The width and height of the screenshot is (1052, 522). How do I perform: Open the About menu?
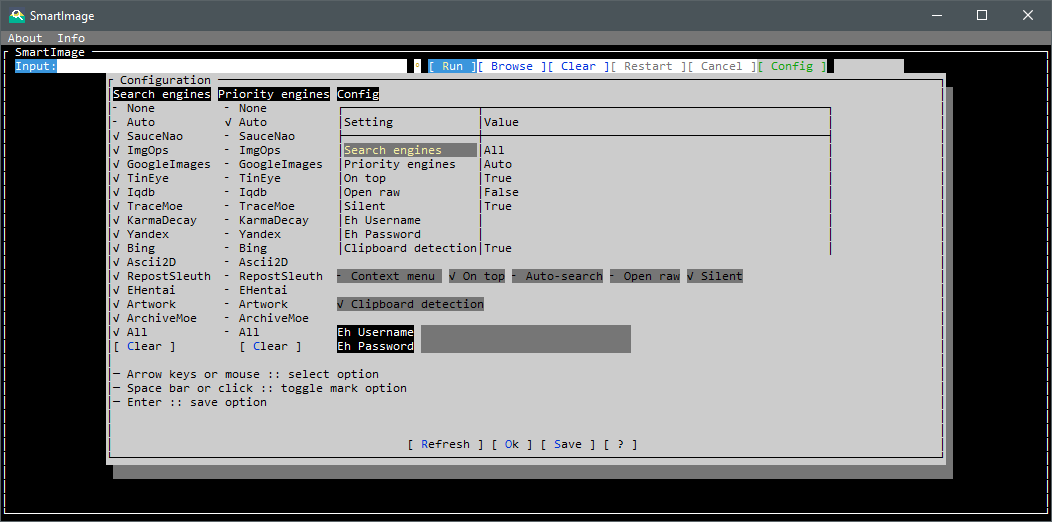coord(25,38)
